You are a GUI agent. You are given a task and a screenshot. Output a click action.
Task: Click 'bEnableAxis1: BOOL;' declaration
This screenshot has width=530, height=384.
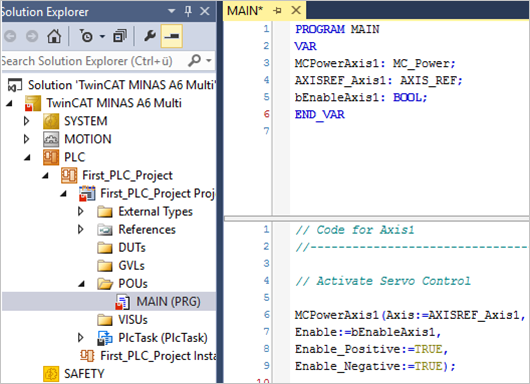[361, 97]
